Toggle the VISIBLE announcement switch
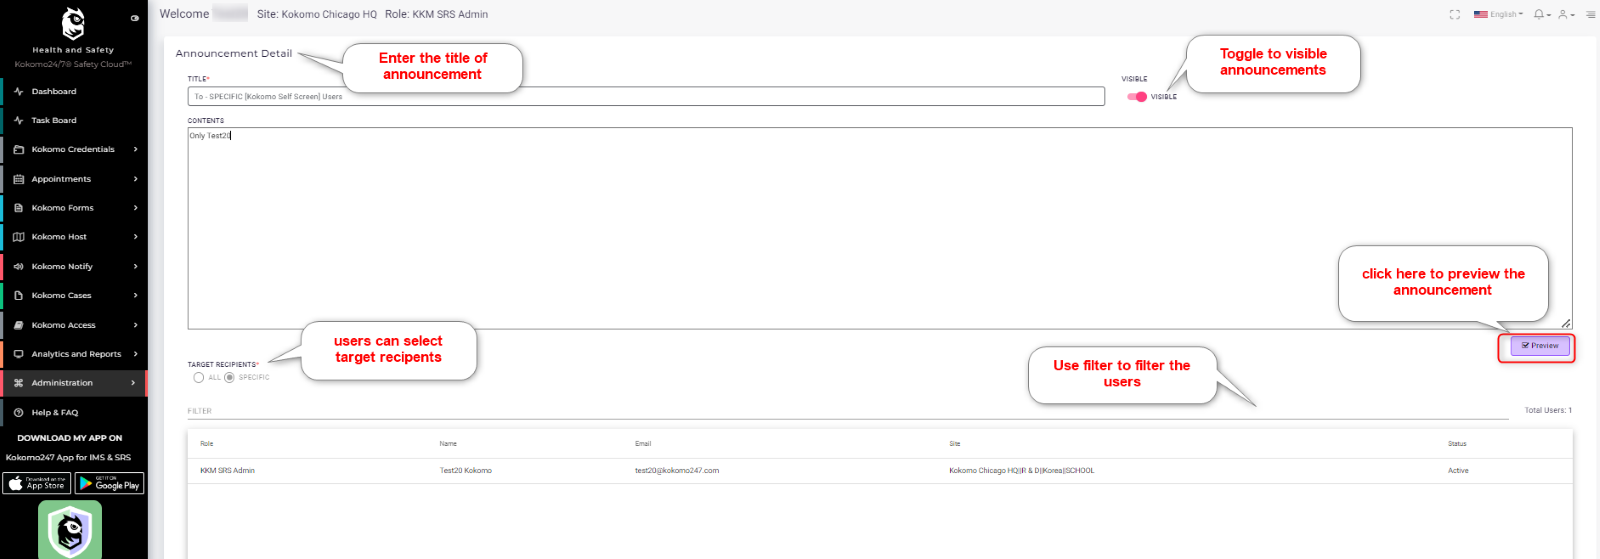Image resolution: width=1600 pixels, height=559 pixels. pyautogui.click(x=1137, y=97)
